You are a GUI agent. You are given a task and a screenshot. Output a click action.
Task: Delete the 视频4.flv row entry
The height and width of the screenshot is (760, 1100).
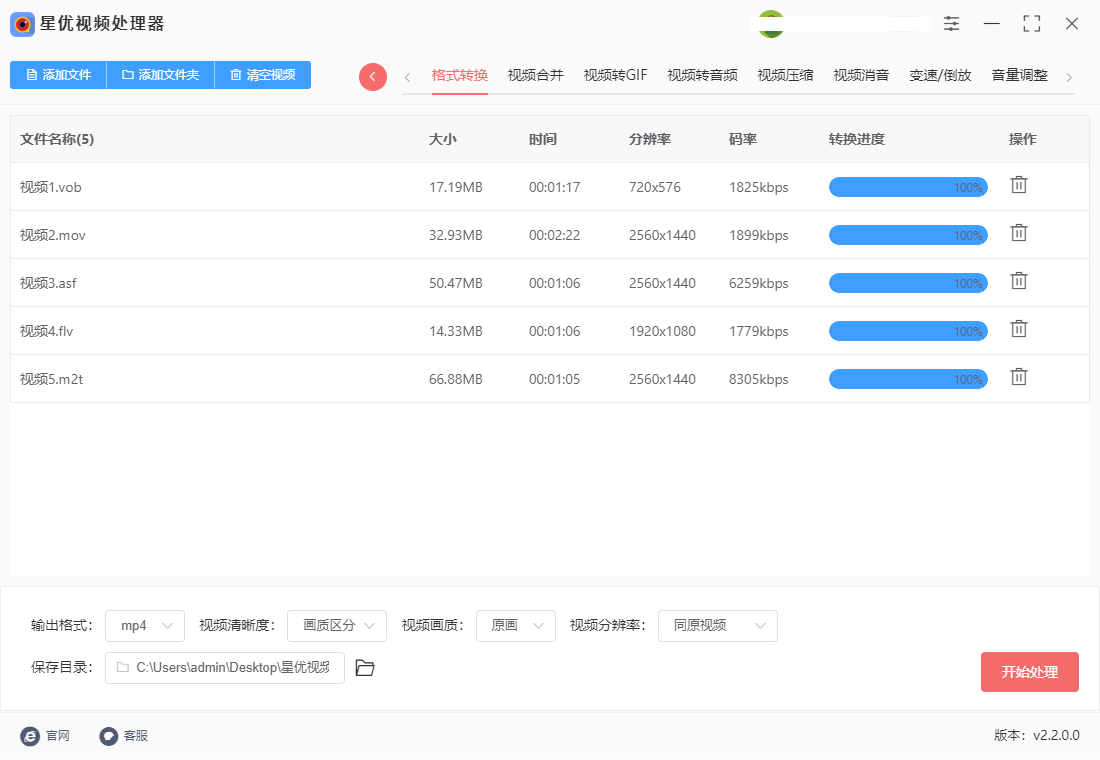click(1018, 329)
